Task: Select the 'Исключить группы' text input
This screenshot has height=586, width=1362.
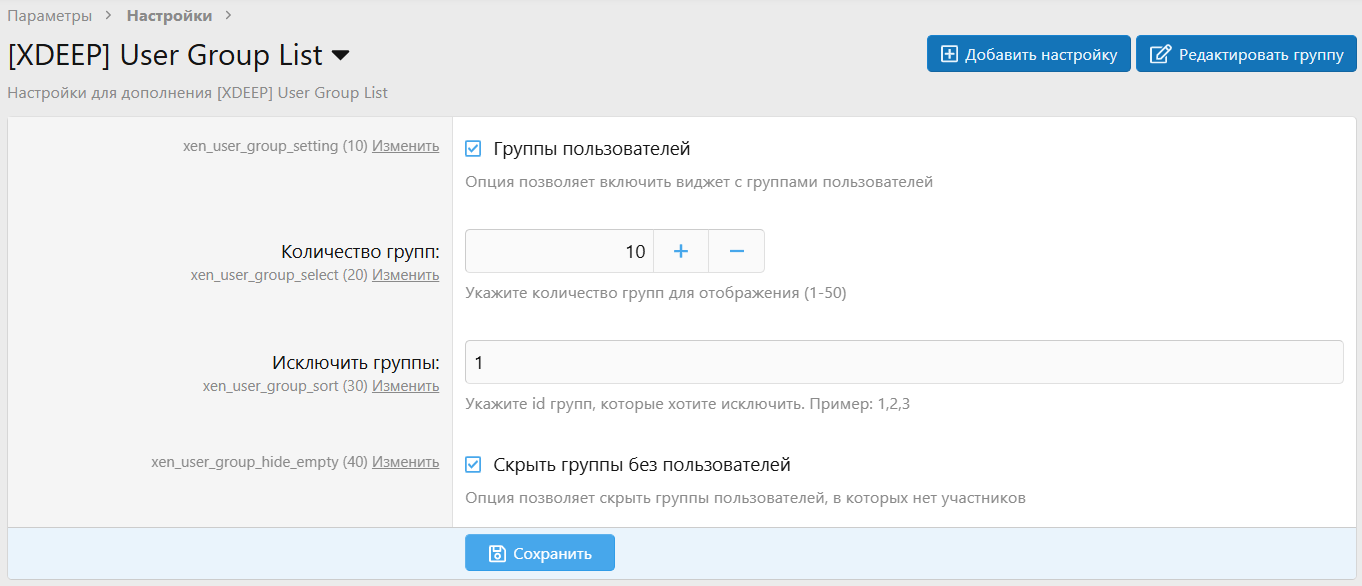Action: (x=900, y=361)
